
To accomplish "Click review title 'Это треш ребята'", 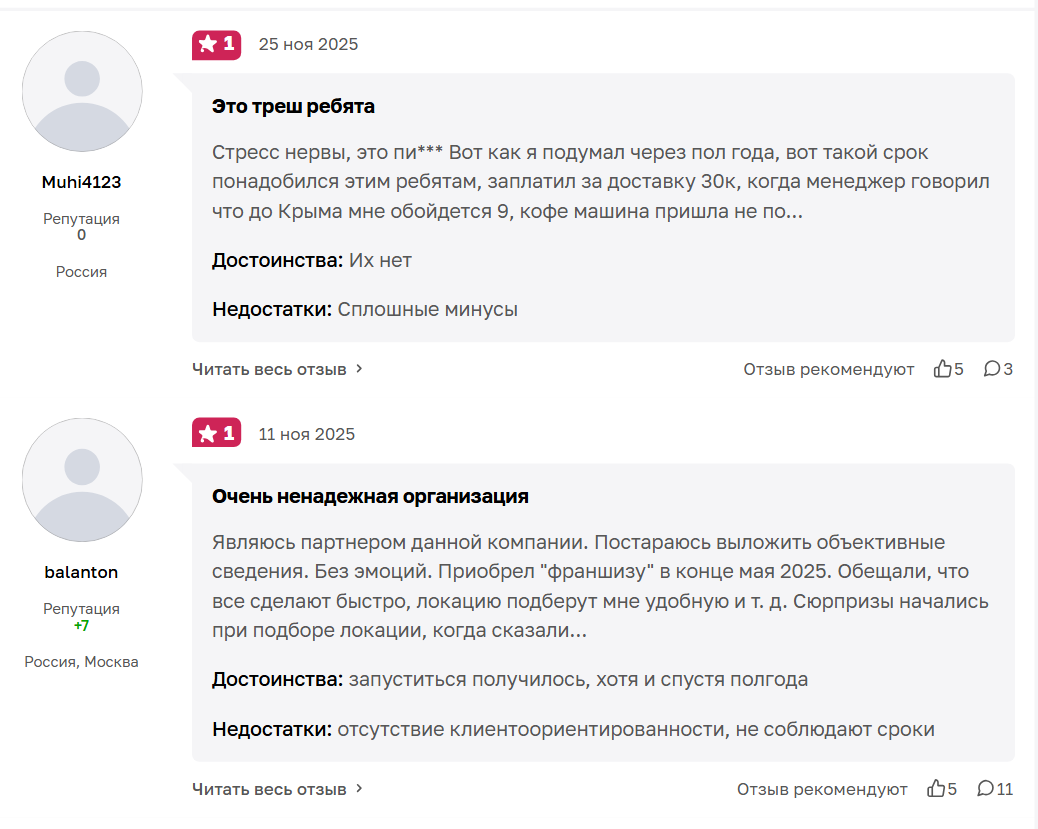I will 293,106.
